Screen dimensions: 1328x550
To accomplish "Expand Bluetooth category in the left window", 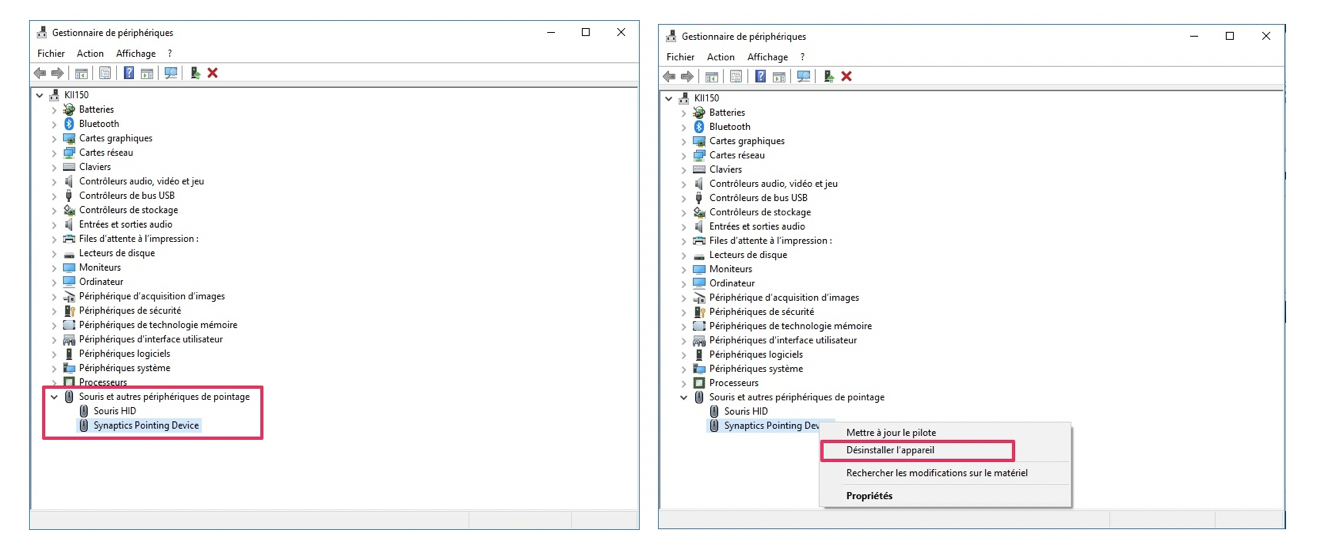I will tap(55, 124).
